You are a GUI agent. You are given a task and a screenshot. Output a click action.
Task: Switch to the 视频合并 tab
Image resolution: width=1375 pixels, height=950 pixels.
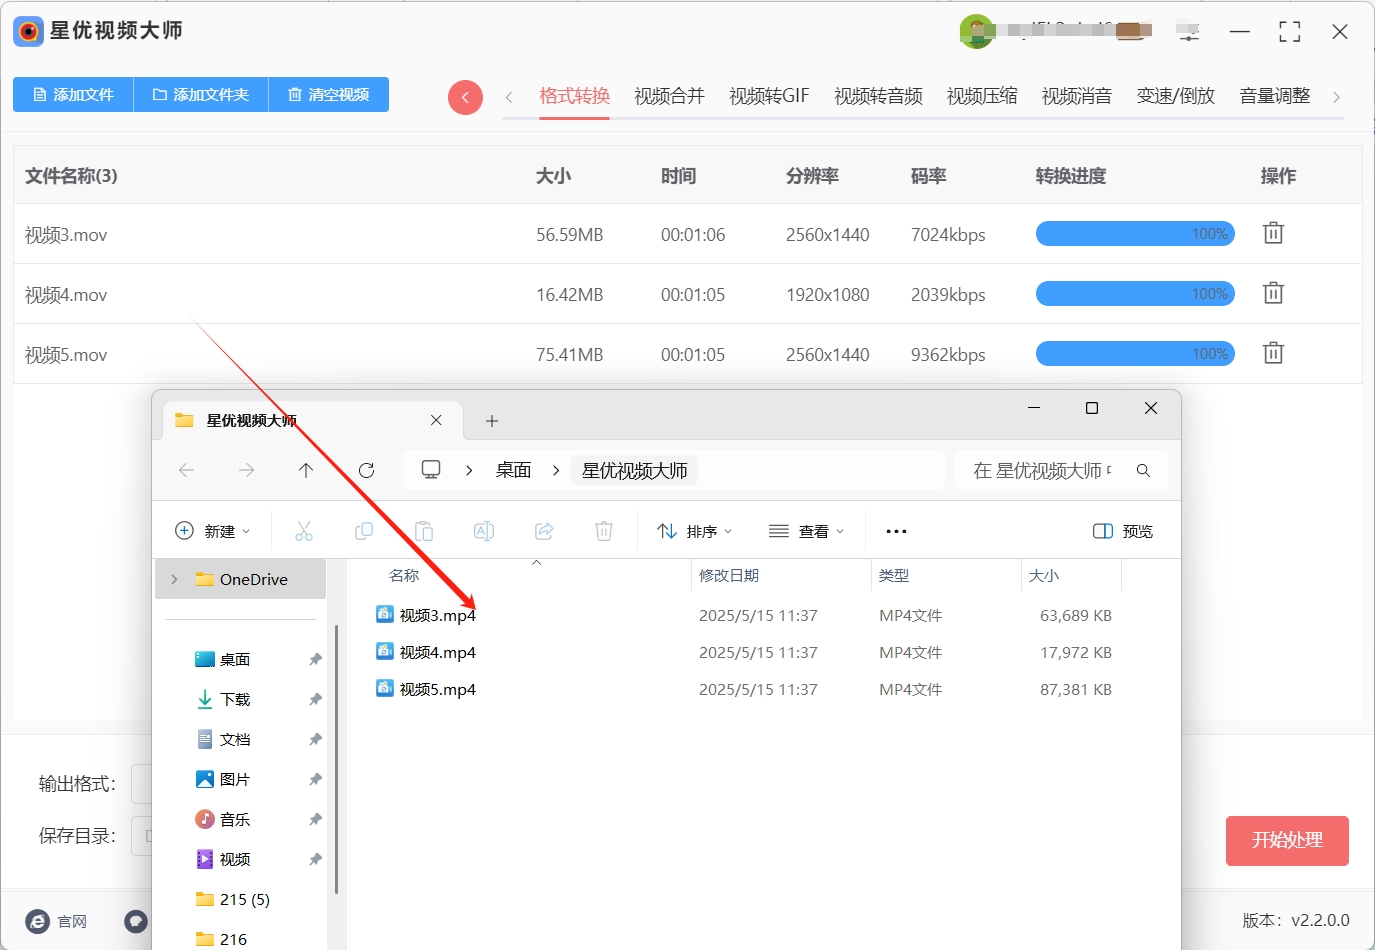[669, 96]
